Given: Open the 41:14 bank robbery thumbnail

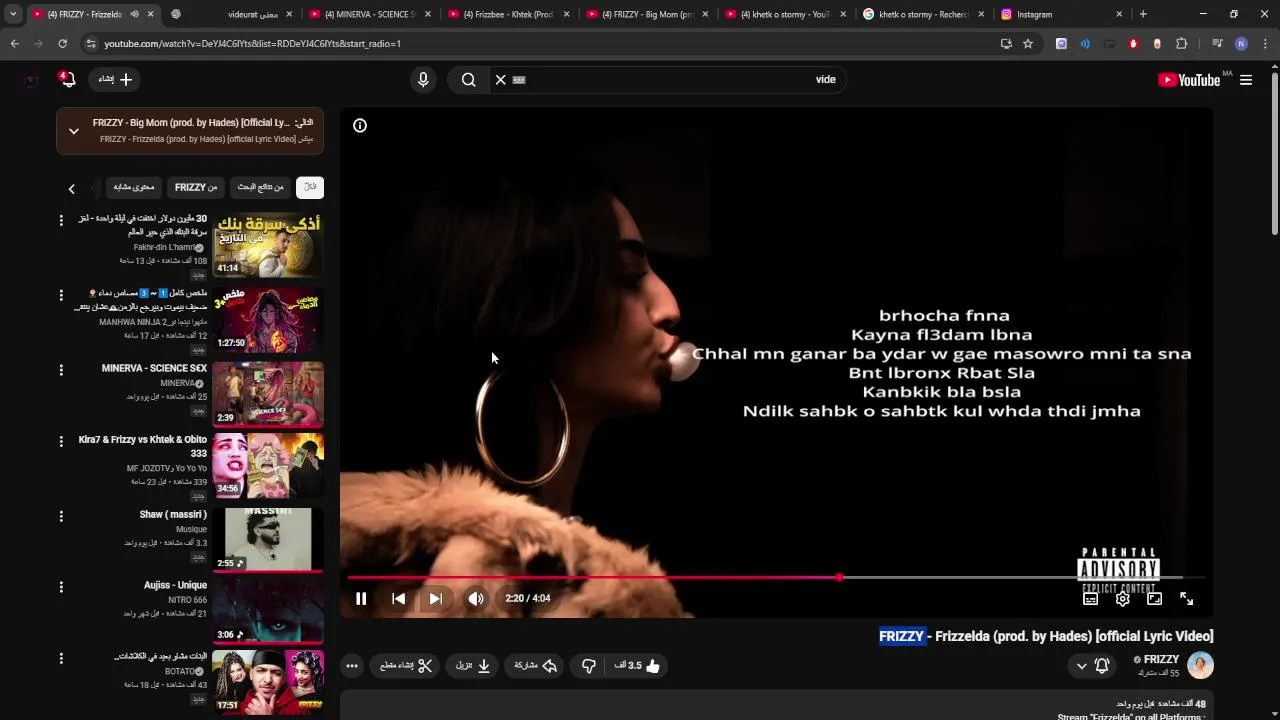Looking at the screenshot, I should pyautogui.click(x=268, y=245).
